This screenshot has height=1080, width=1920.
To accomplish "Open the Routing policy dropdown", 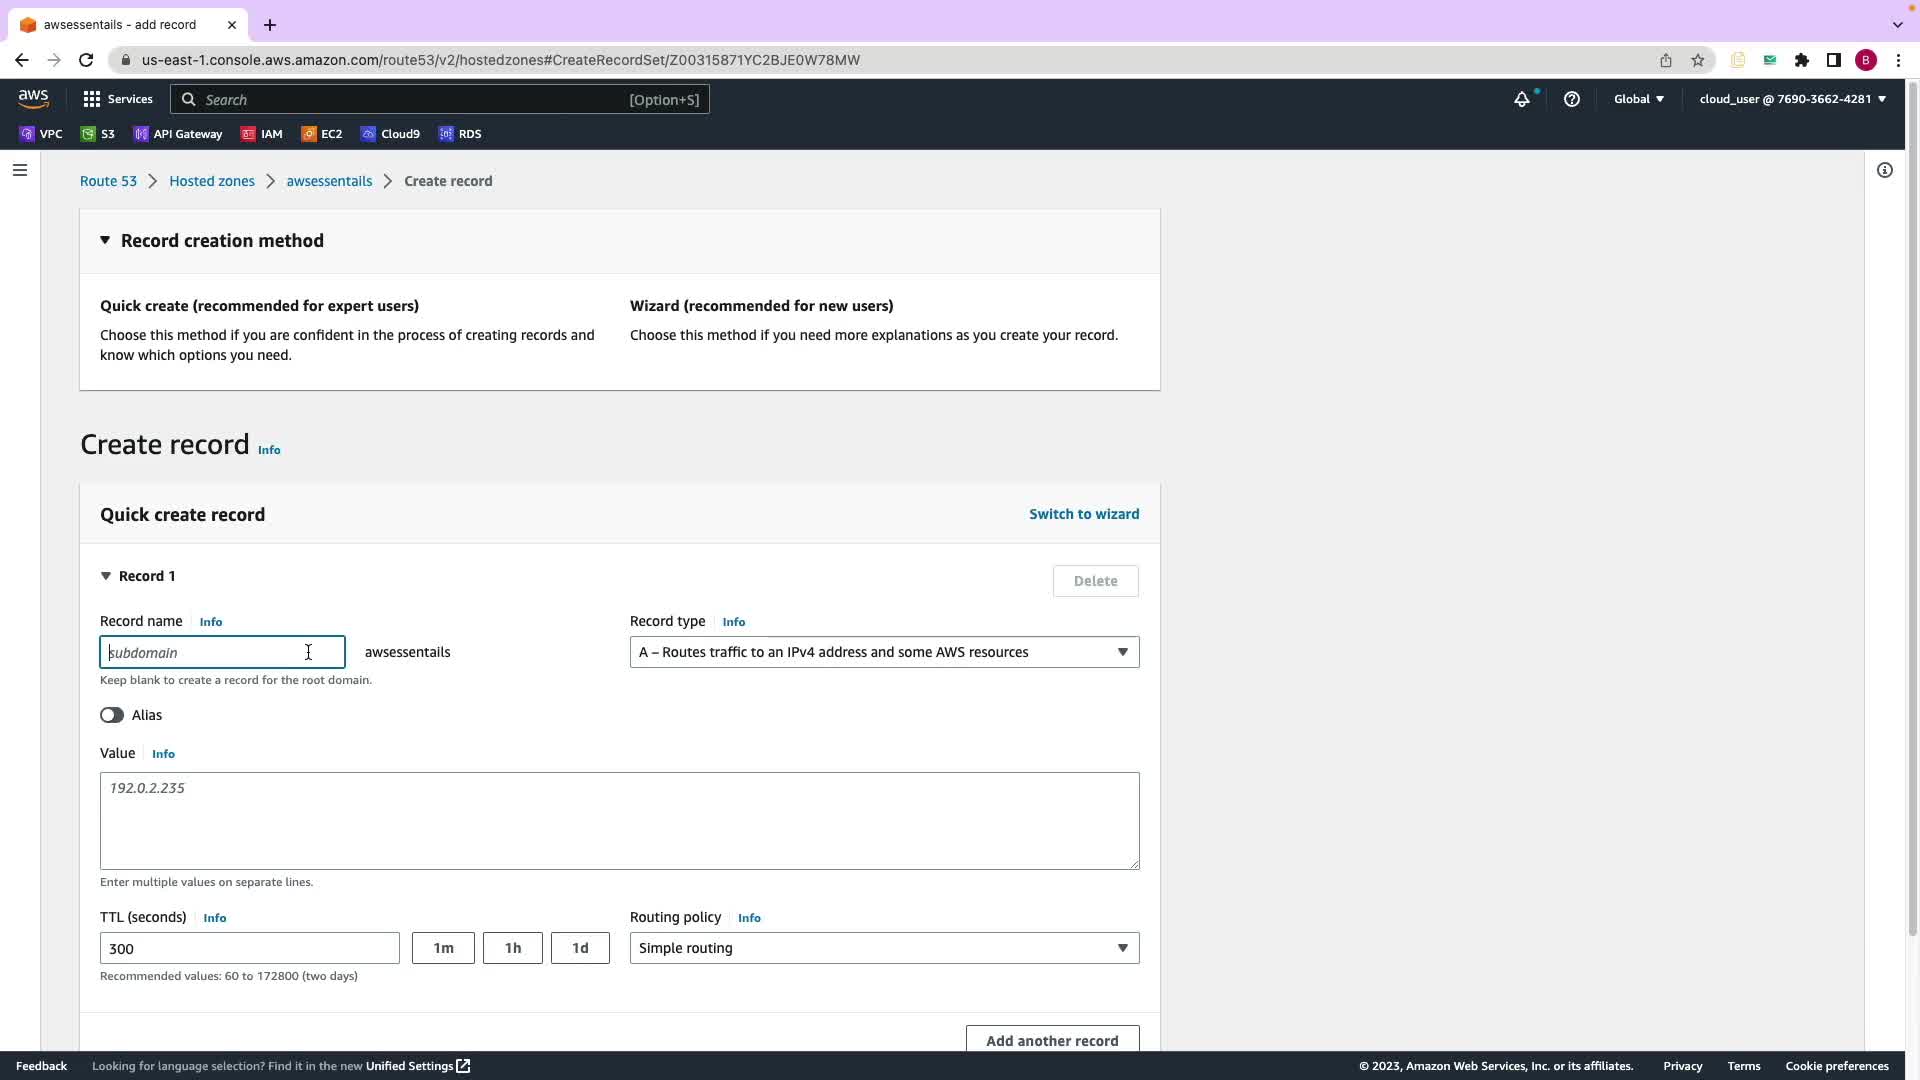I will 884,948.
